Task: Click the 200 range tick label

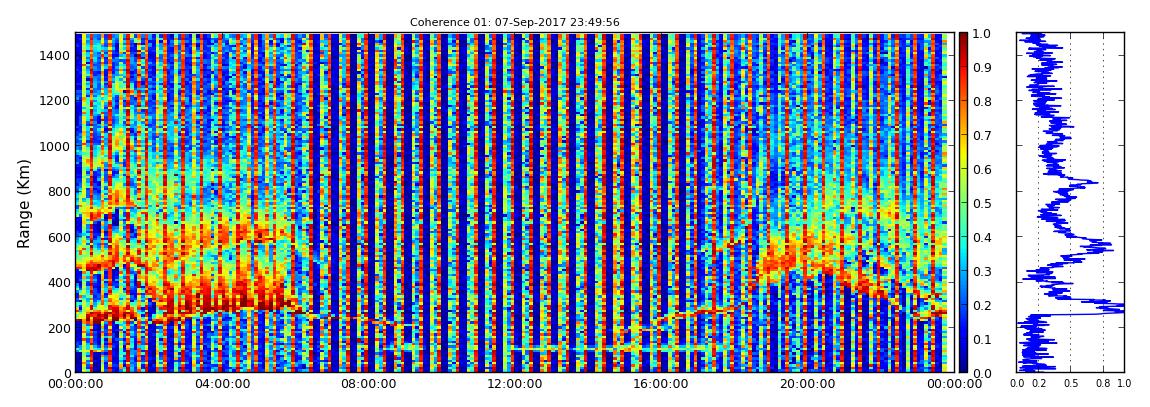Action: (x=60, y=328)
